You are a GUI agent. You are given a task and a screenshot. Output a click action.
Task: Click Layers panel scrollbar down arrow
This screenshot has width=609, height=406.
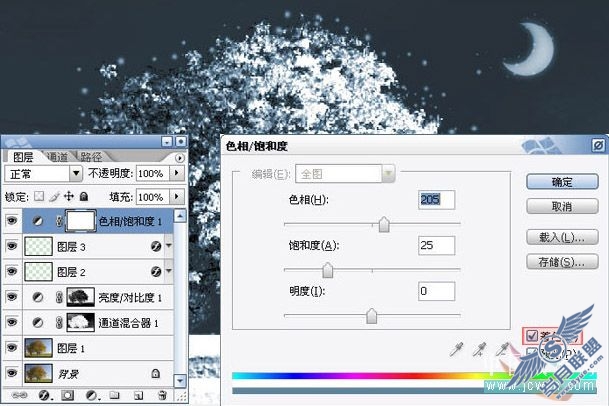pyautogui.click(x=180, y=381)
